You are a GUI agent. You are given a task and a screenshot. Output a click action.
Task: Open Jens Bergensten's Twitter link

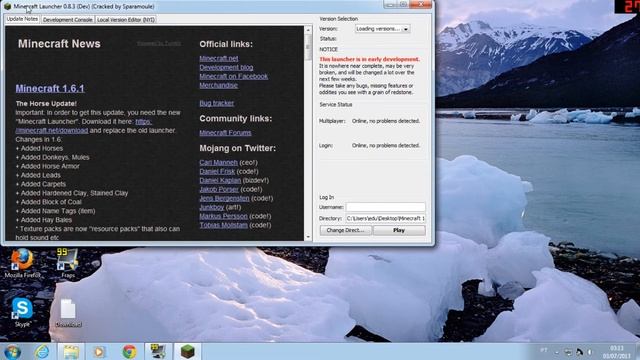point(224,198)
